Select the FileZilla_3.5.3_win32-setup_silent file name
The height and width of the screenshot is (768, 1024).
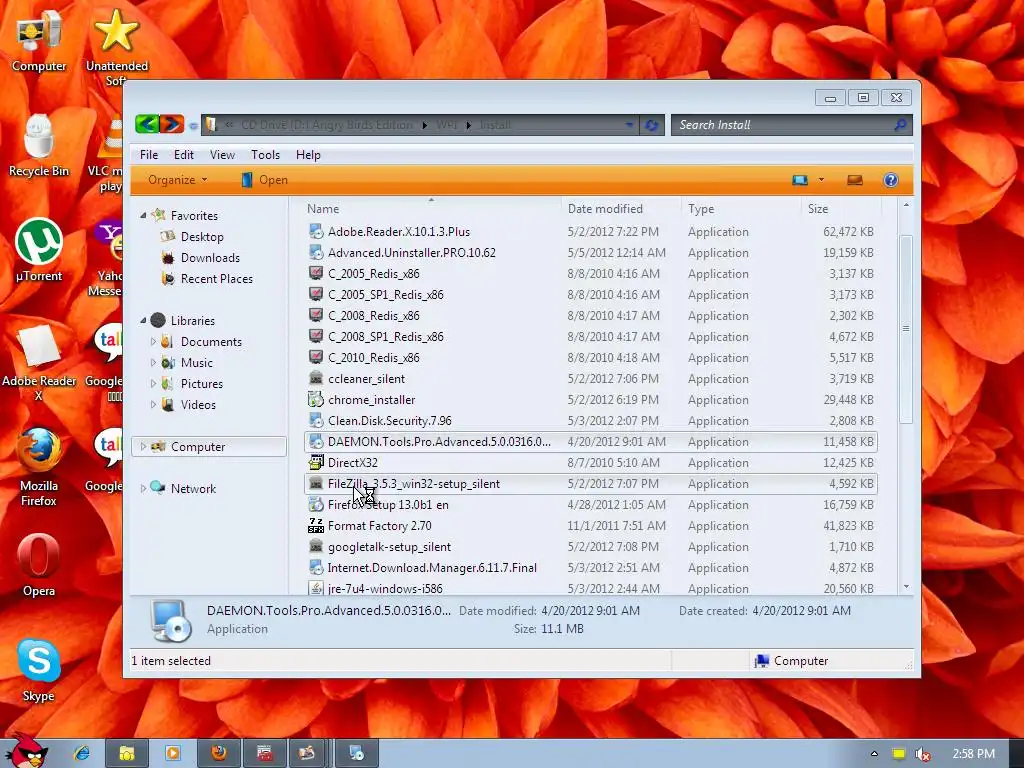(413, 484)
